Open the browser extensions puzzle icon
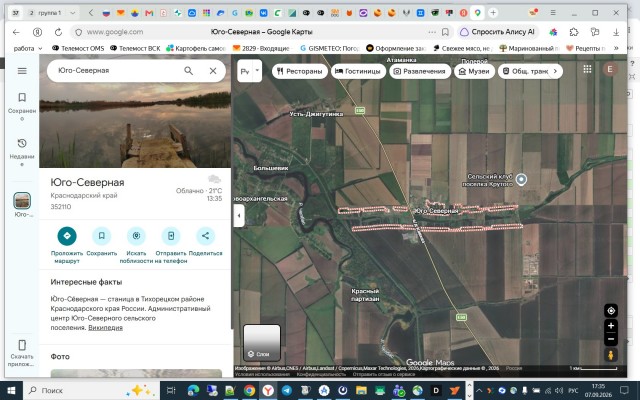 tap(574, 32)
